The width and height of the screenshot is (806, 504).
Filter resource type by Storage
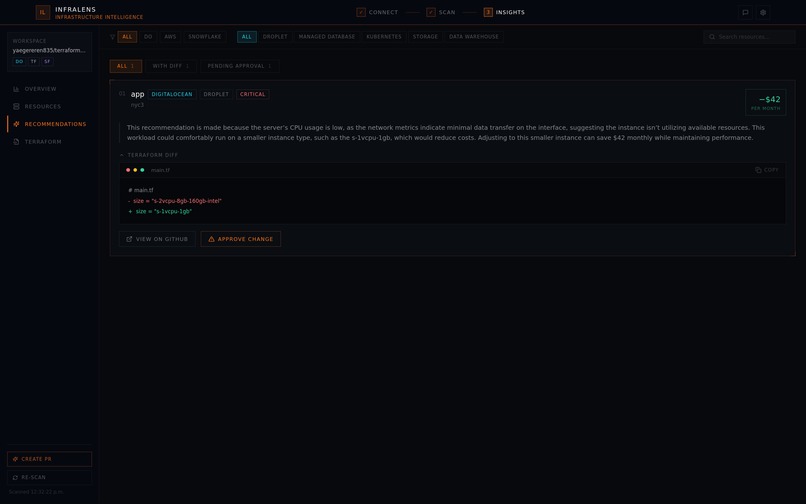tap(425, 37)
